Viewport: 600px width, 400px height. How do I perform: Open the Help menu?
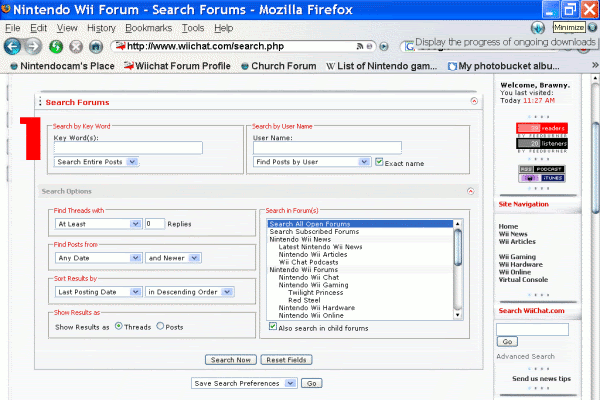223,28
